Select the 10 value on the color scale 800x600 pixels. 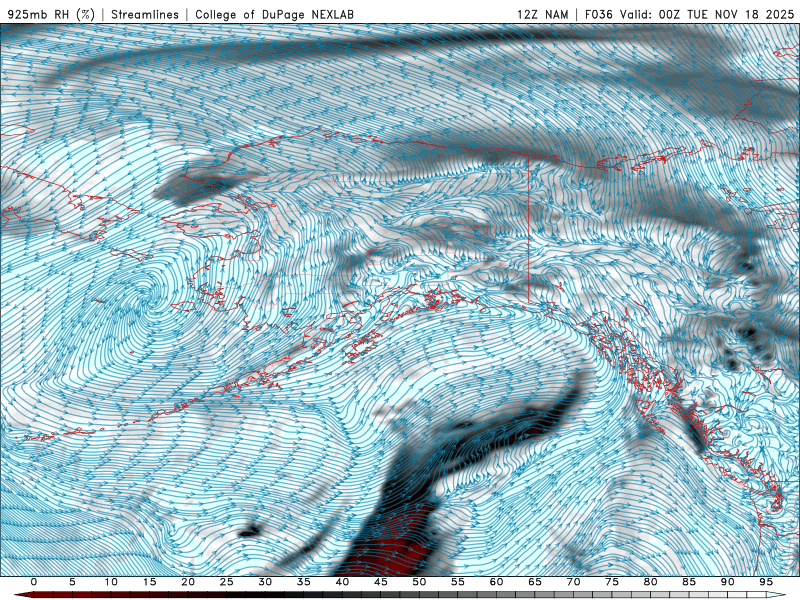111,582
